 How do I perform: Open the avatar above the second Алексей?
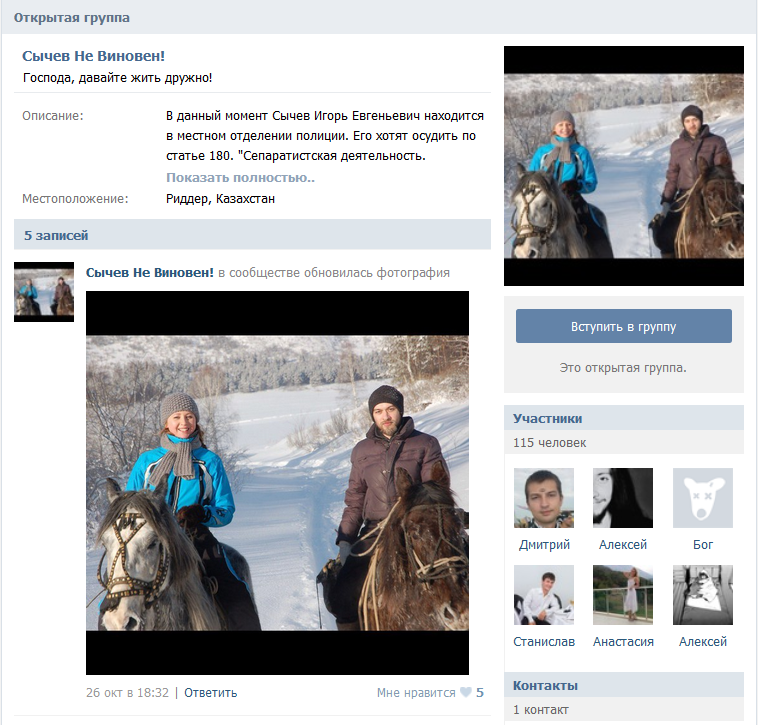[703, 595]
